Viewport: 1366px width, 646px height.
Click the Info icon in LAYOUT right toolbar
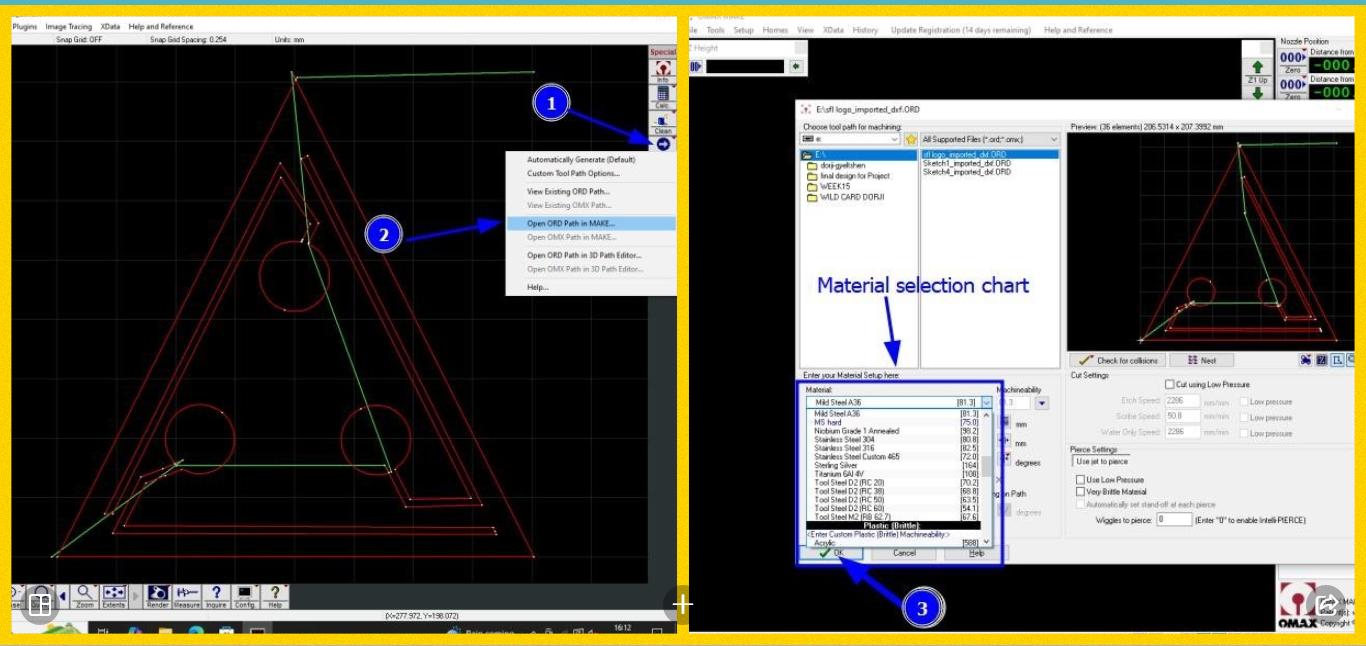(662, 70)
